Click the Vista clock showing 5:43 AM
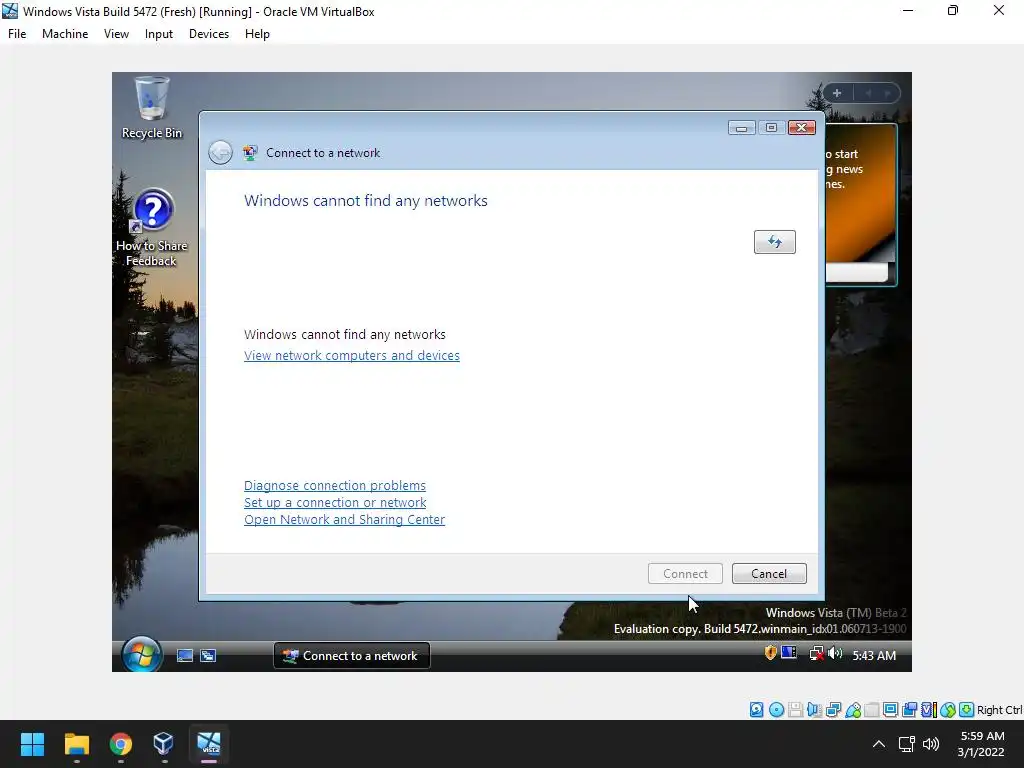 pos(874,655)
